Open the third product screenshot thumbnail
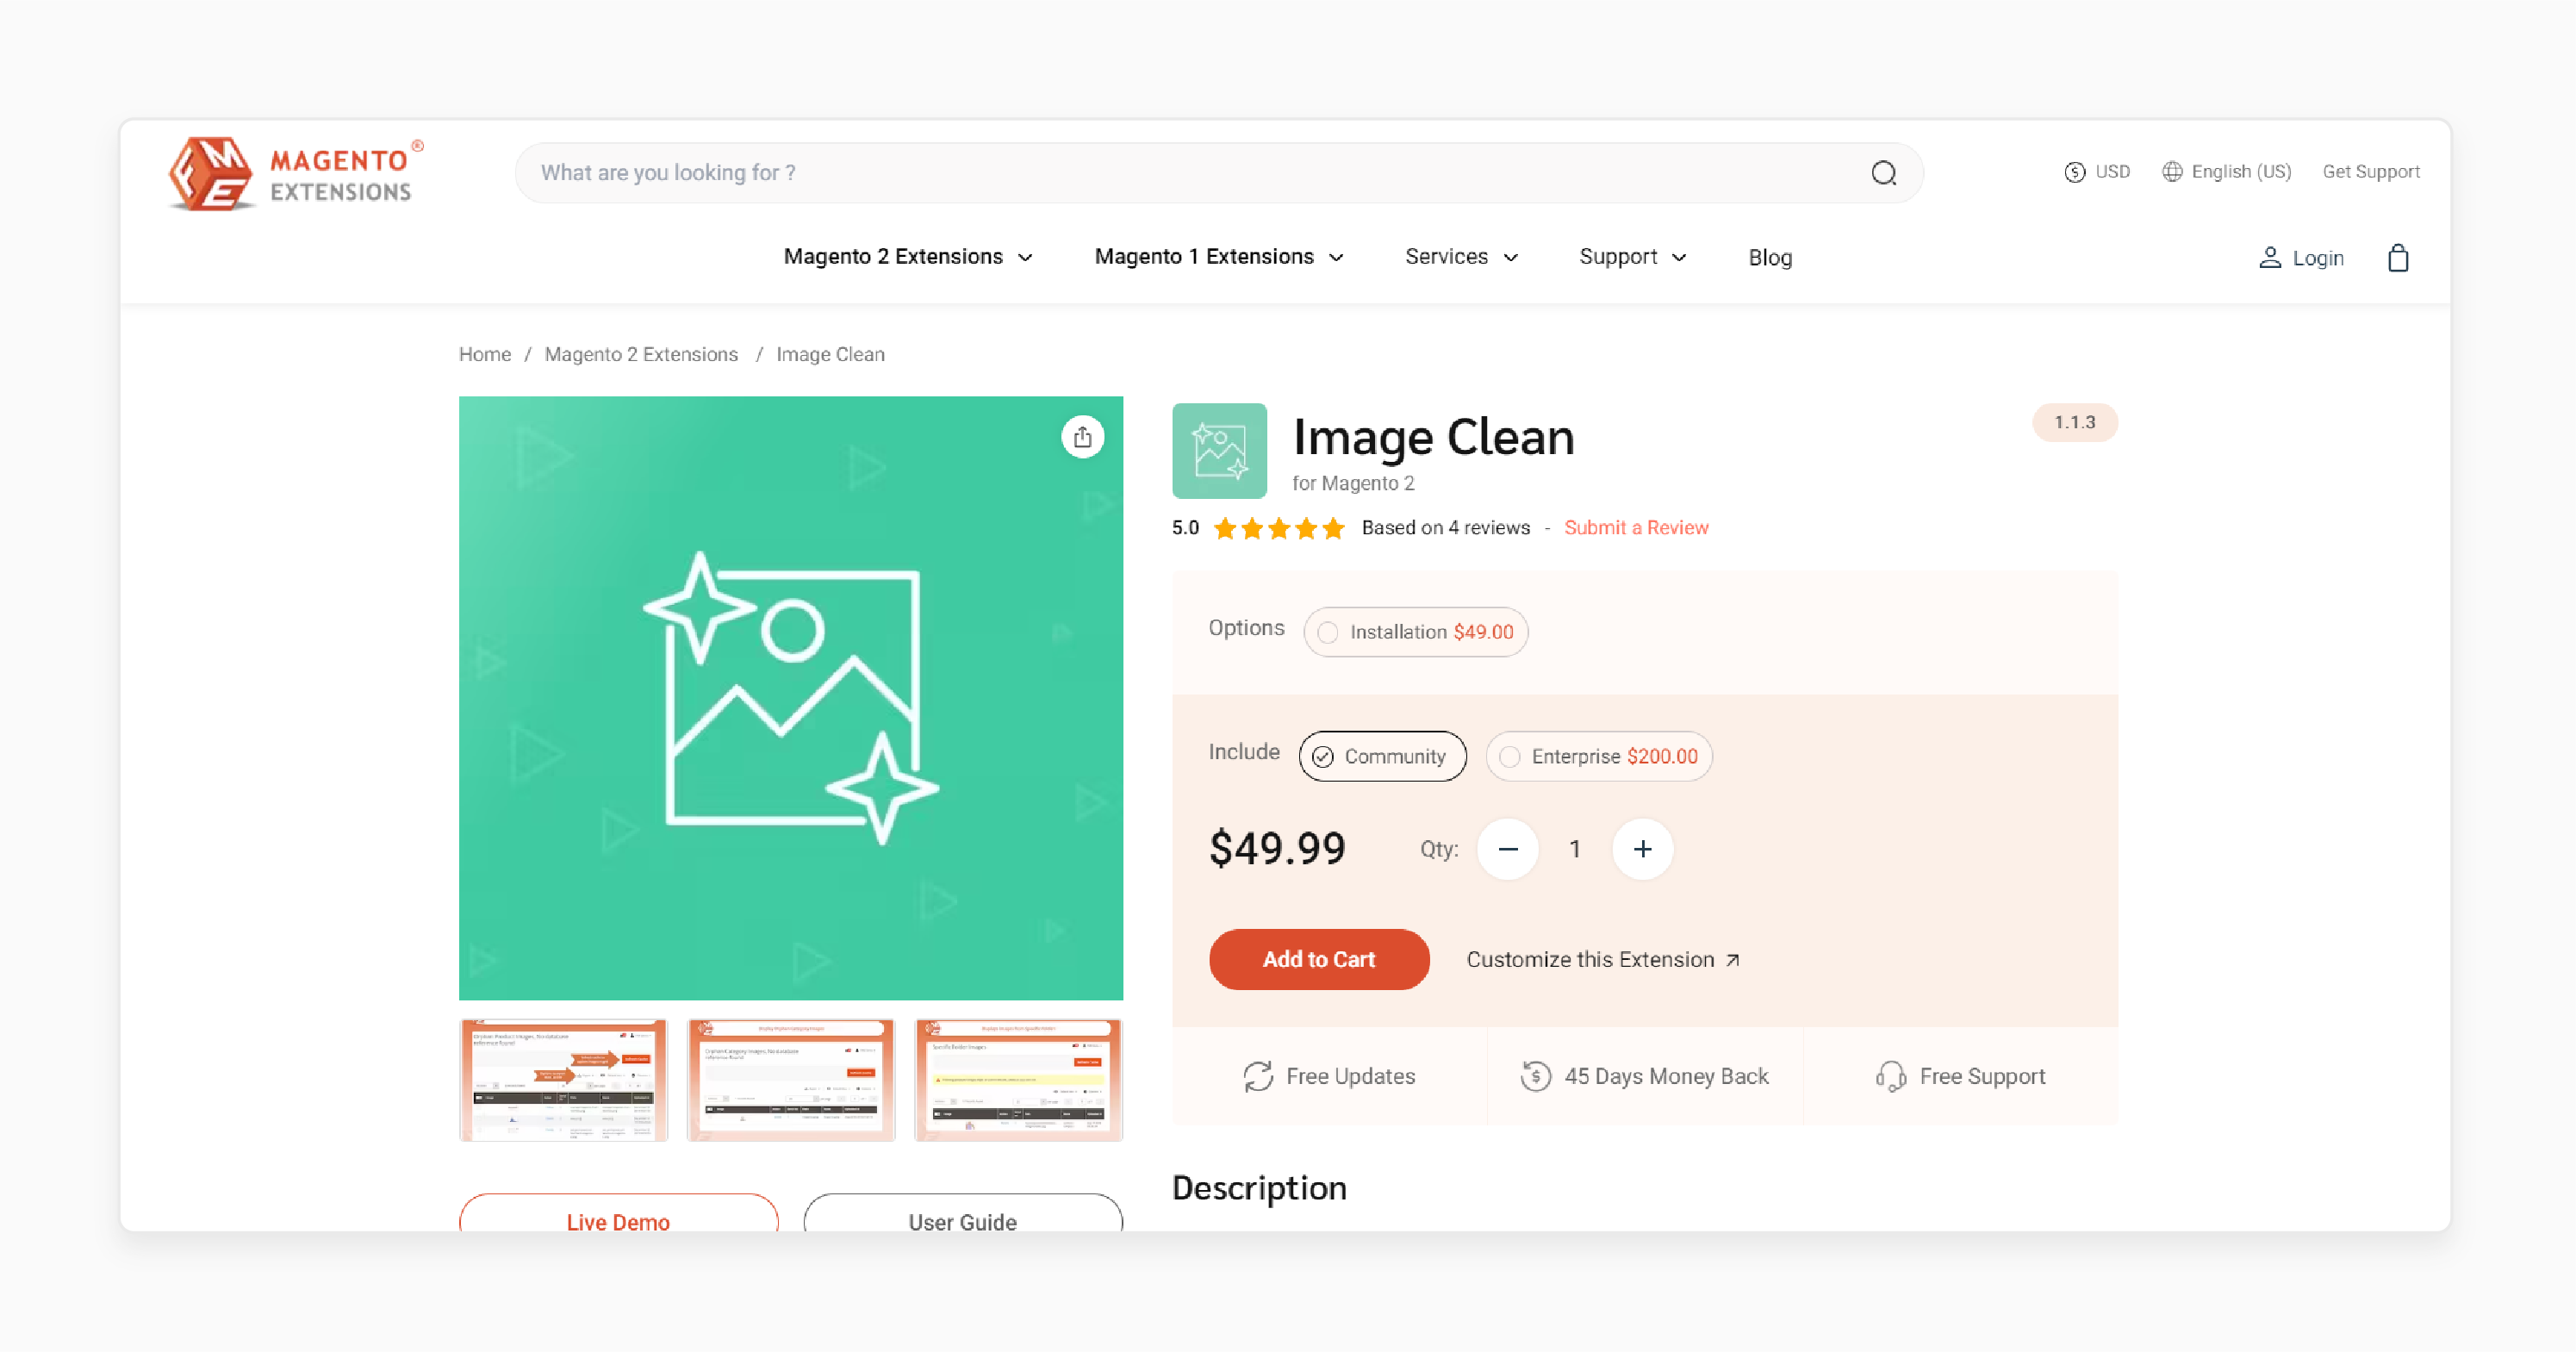2576x1352 pixels. (1019, 1080)
